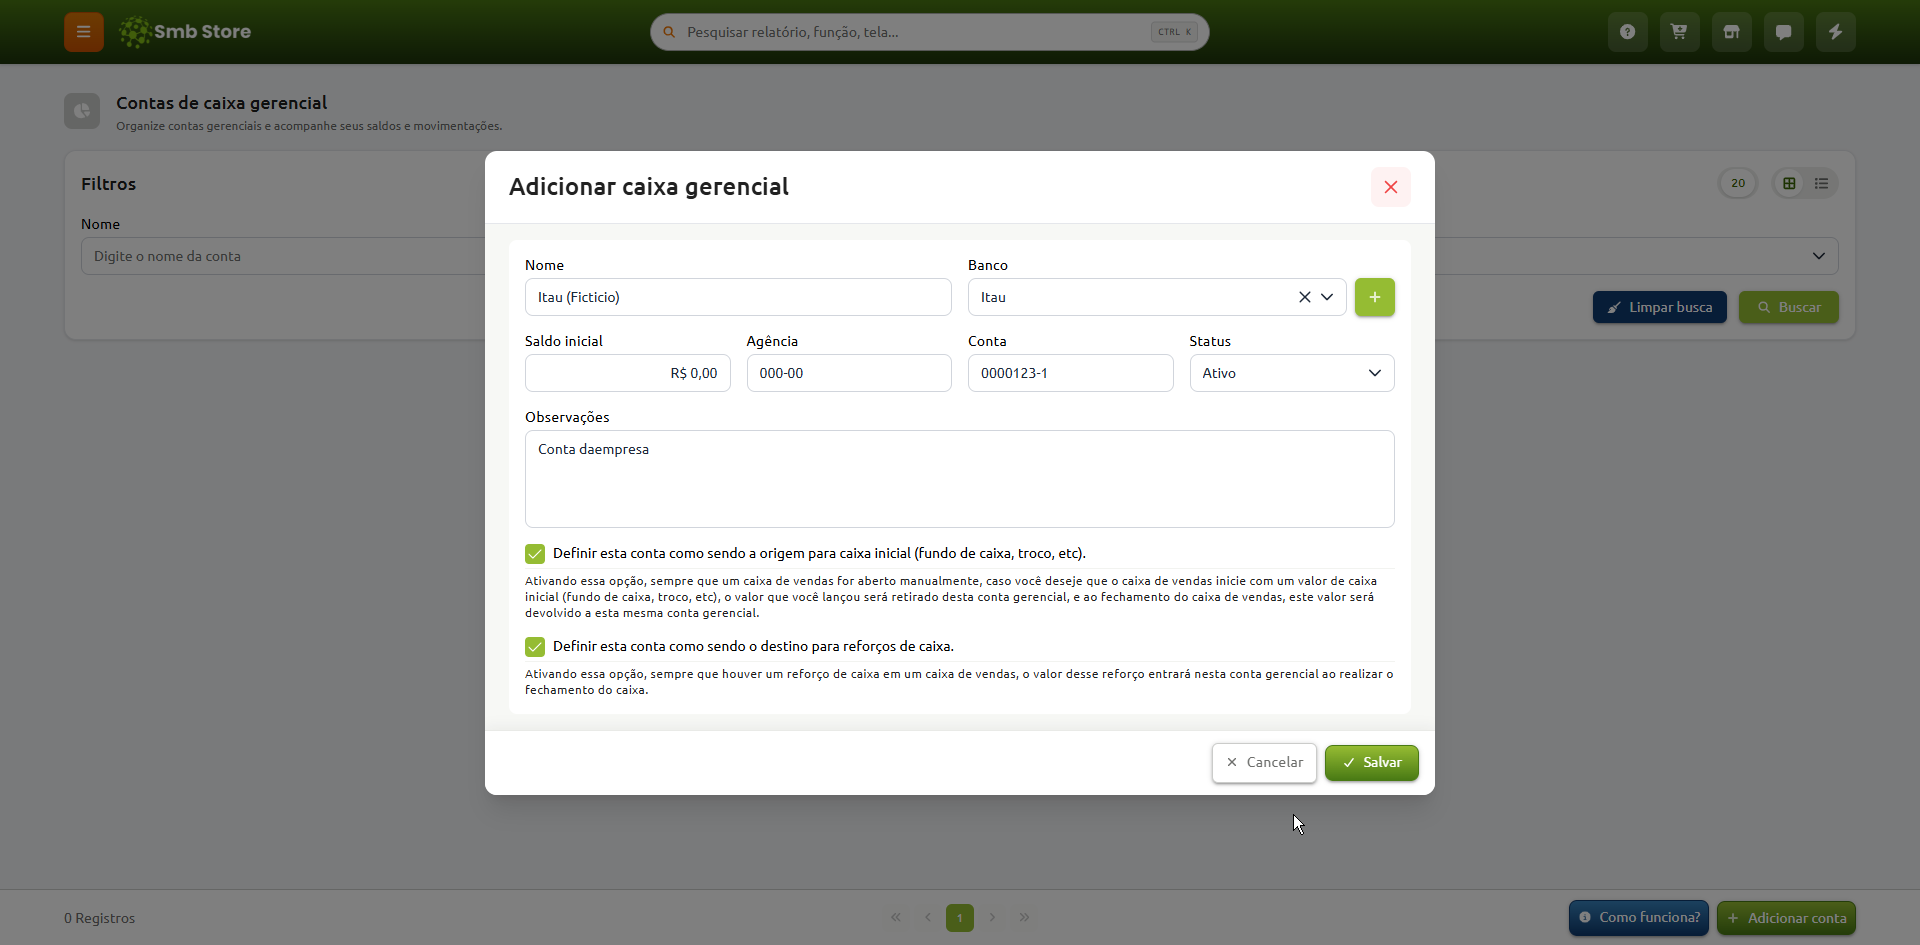1920x945 pixels.
Task: Open the hamburger menu in the header
Action: pyautogui.click(x=84, y=32)
